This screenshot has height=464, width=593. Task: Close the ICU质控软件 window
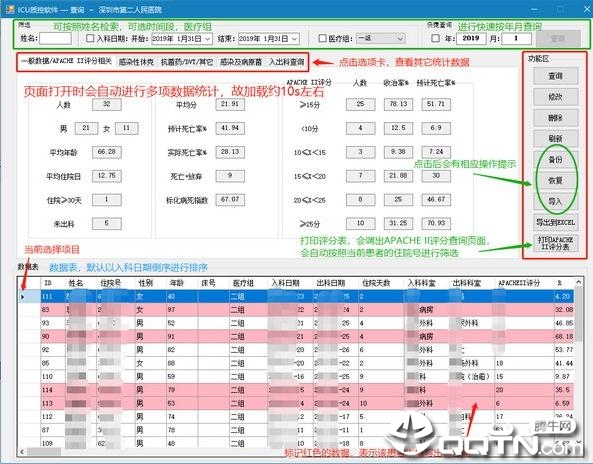click(x=586, y=9)
